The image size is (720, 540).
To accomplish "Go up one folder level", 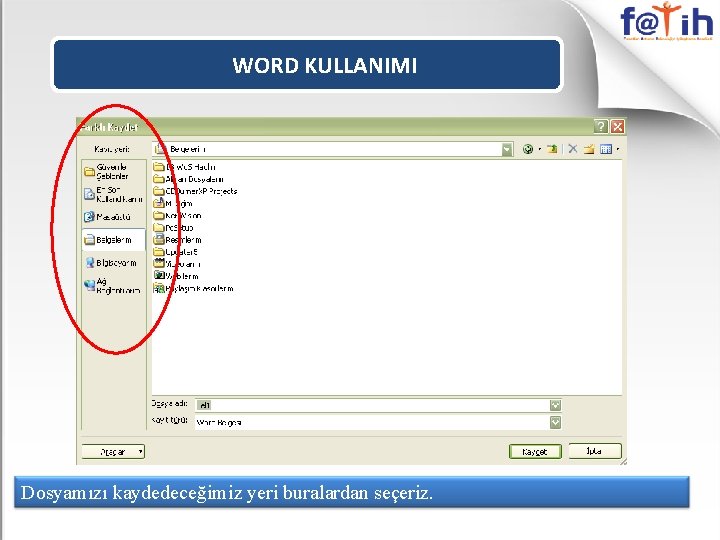I will point(552,149).
